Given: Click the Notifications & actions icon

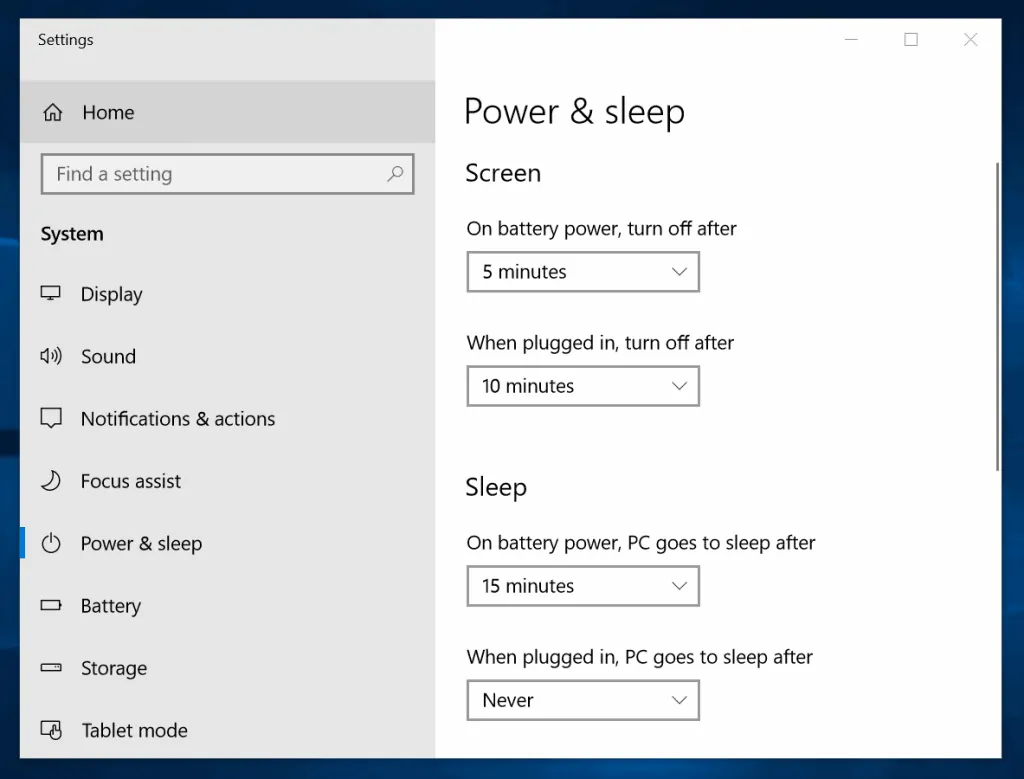Looking at the screenshot, I should 51,418.
